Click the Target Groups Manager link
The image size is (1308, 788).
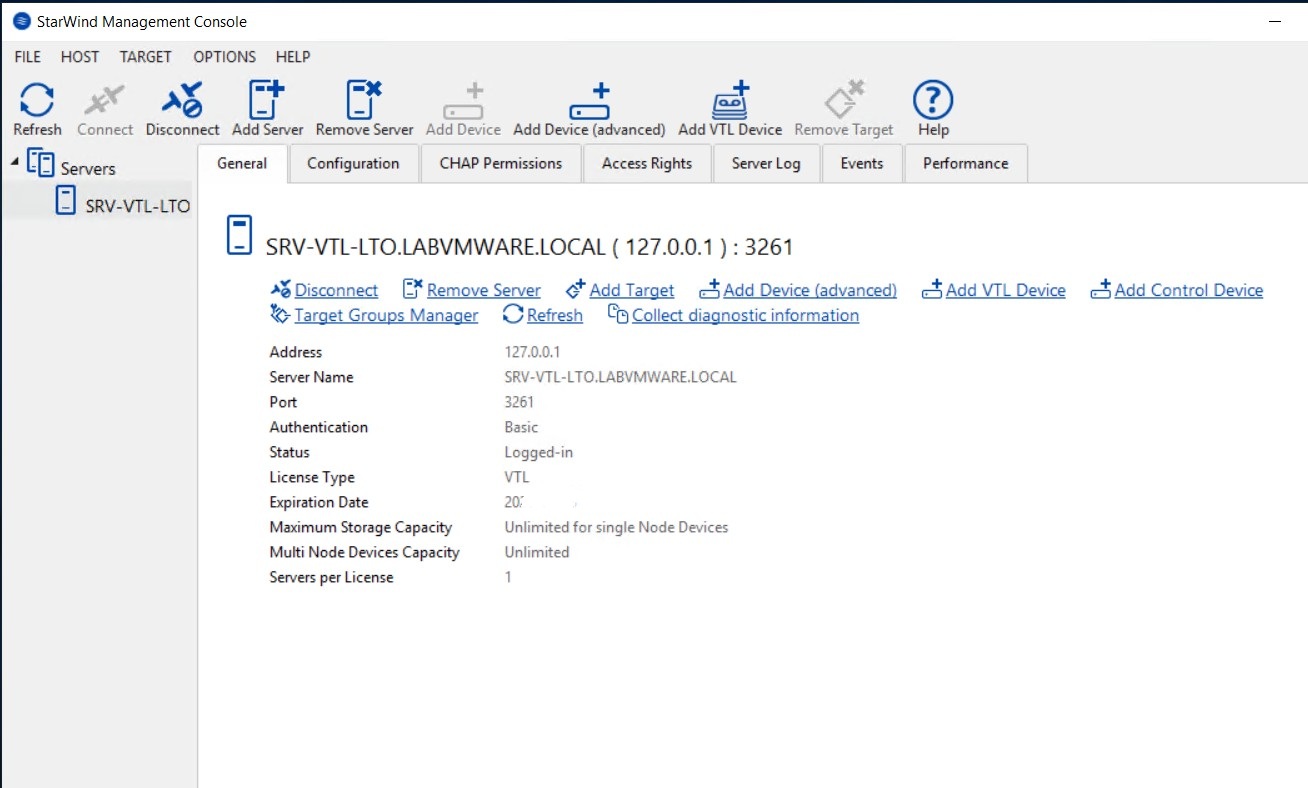click(x=386, y=316)
